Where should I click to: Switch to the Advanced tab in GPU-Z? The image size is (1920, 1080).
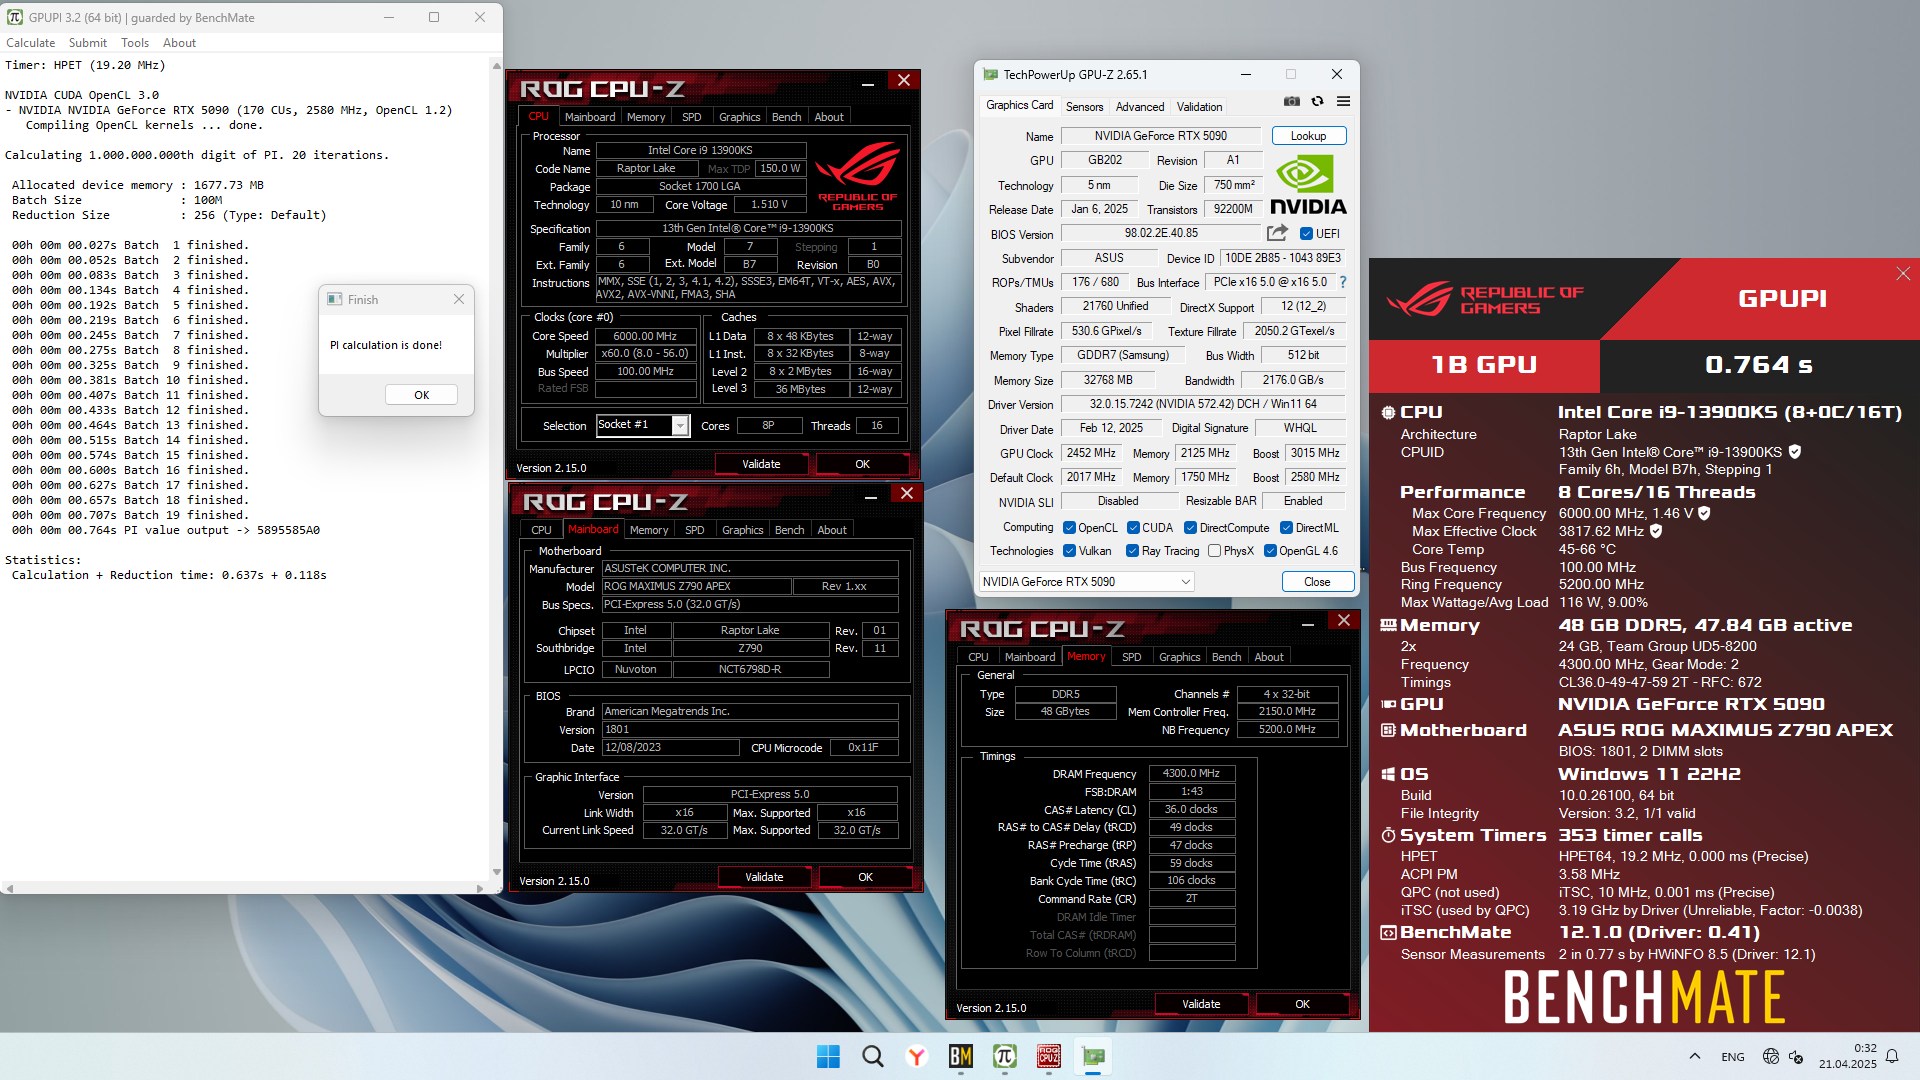click(x=1140, y=107)
